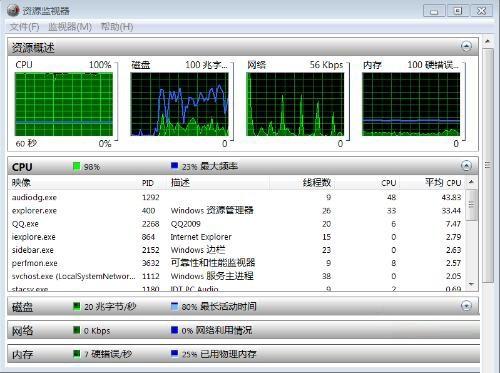The width and height of the screenshot is (500, 373).
Task: Click the 网络 section header bar
Action: click(x=243, y=330)
